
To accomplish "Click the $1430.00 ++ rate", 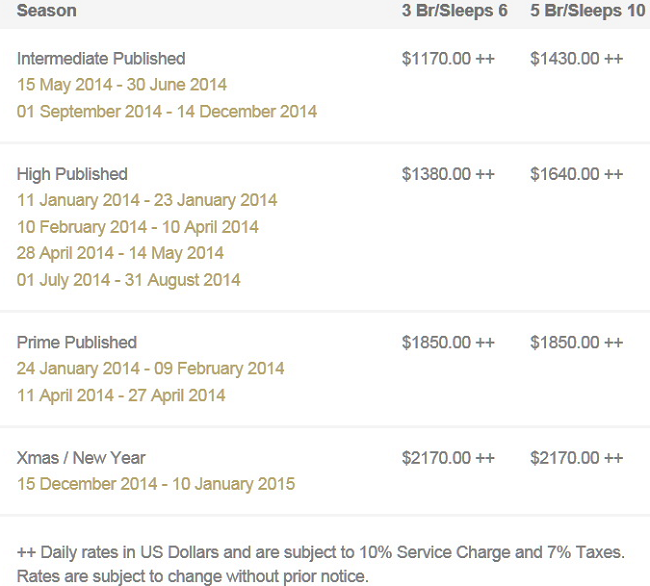I will (576, 58).
